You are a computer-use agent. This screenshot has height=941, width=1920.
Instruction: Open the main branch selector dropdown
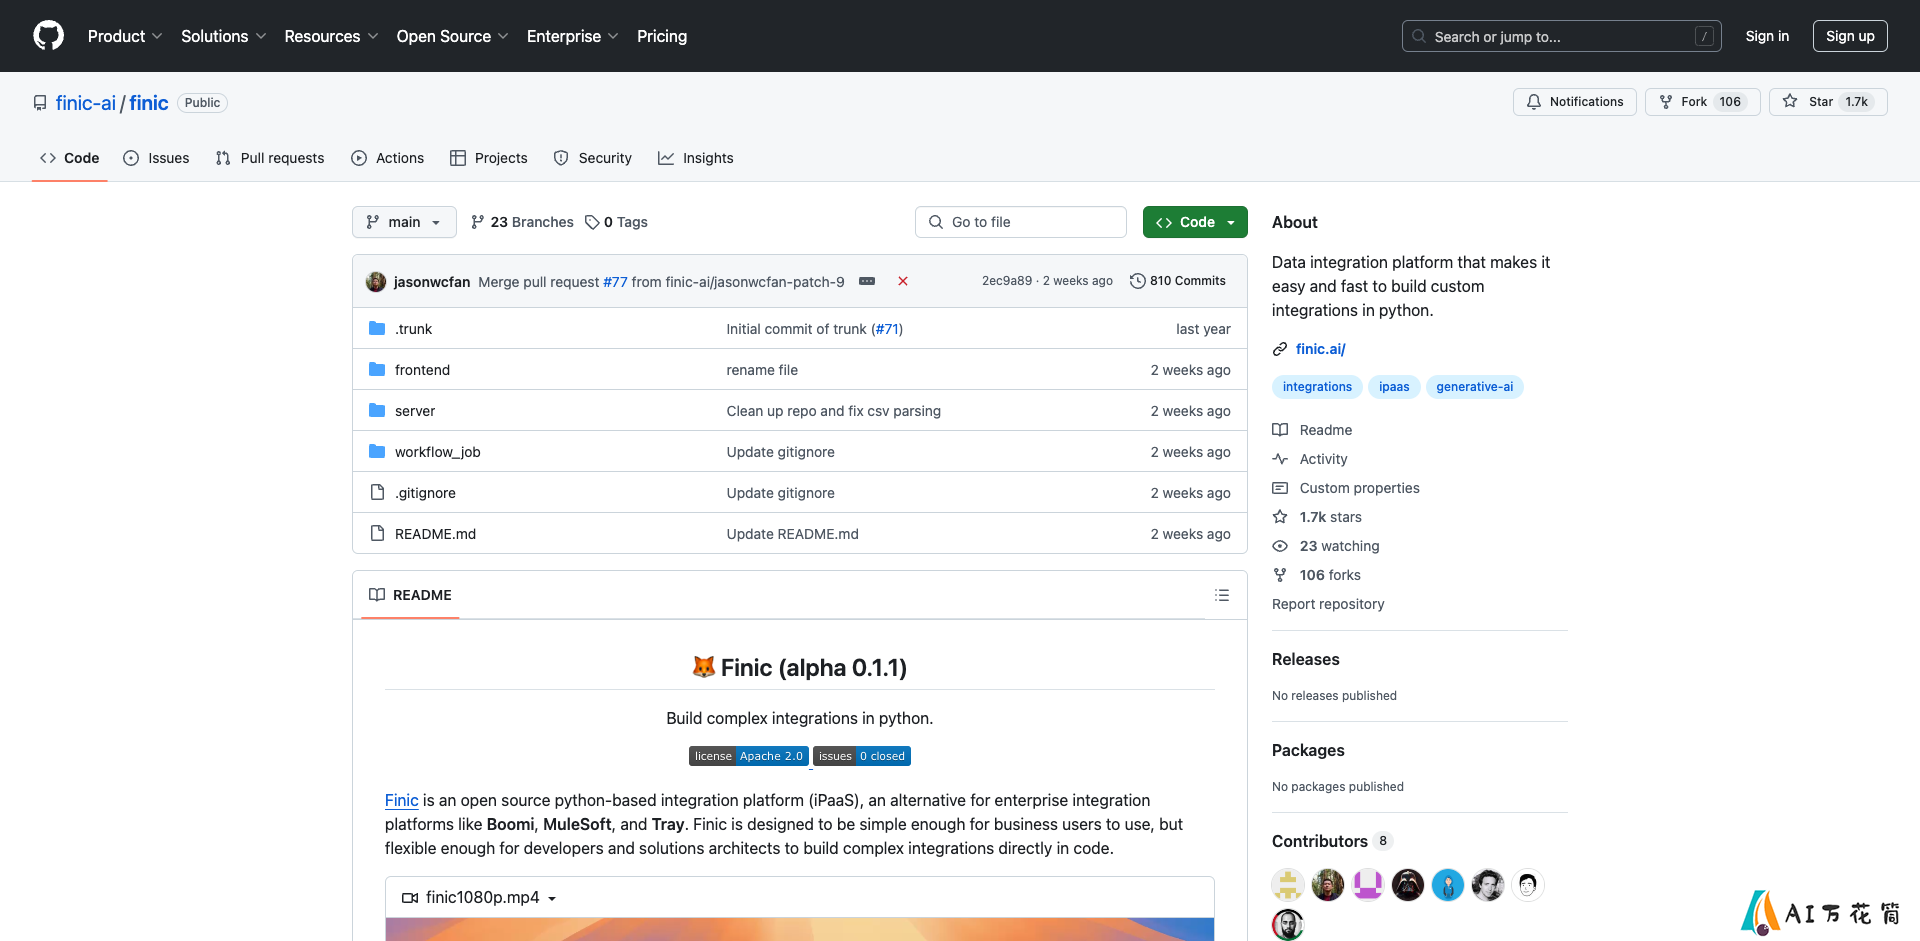pos(404,222)
